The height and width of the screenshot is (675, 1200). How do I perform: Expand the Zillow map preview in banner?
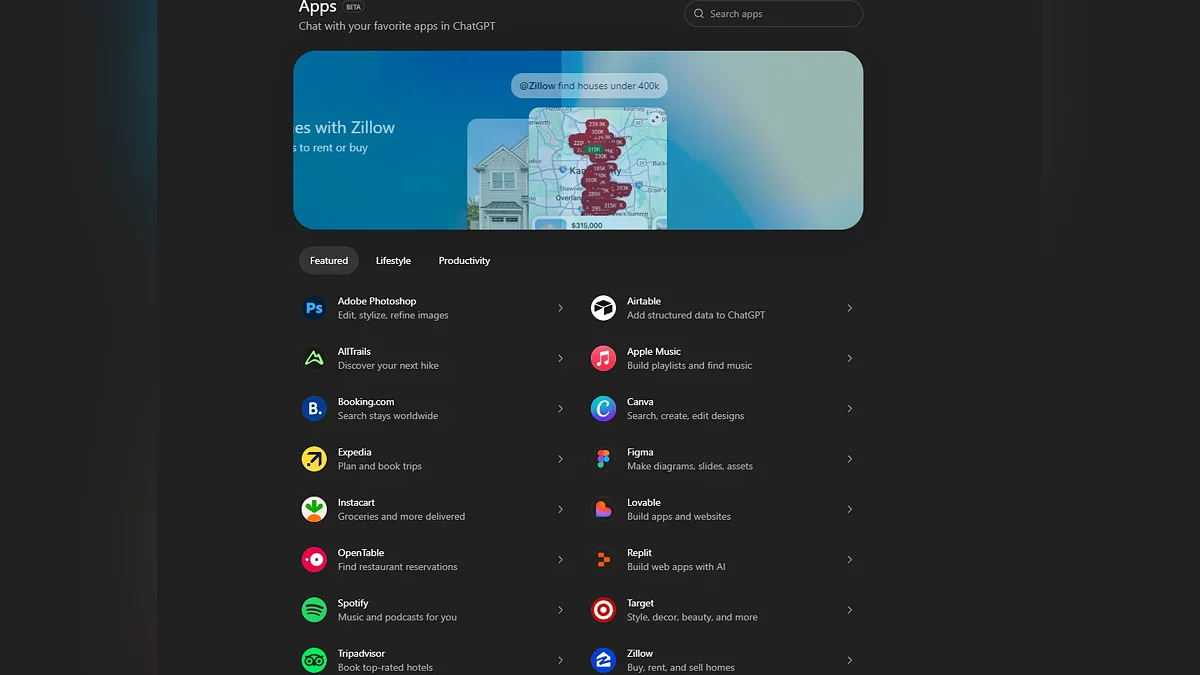click(x=655, y=118)
